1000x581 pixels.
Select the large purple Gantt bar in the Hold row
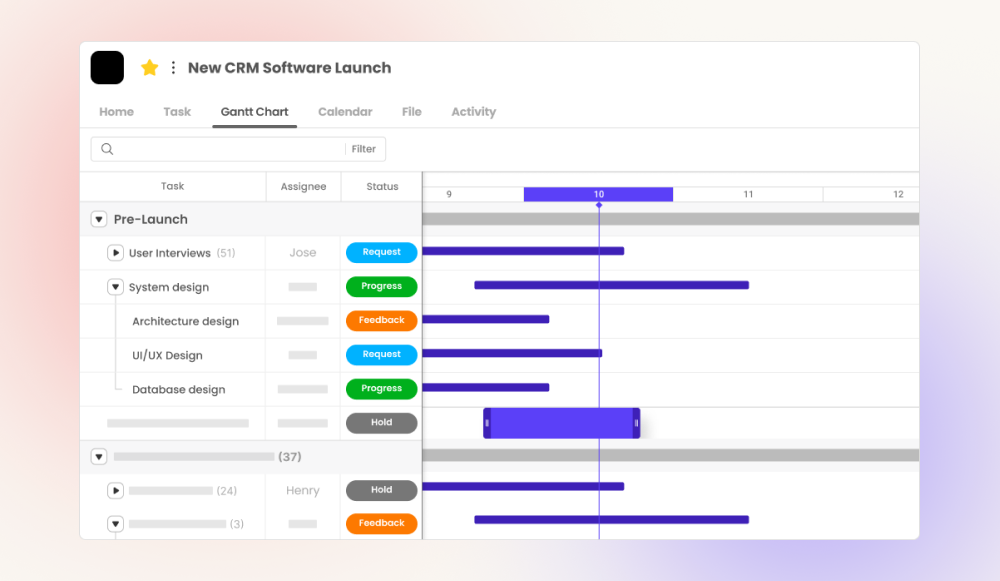(x=561, y=423)
